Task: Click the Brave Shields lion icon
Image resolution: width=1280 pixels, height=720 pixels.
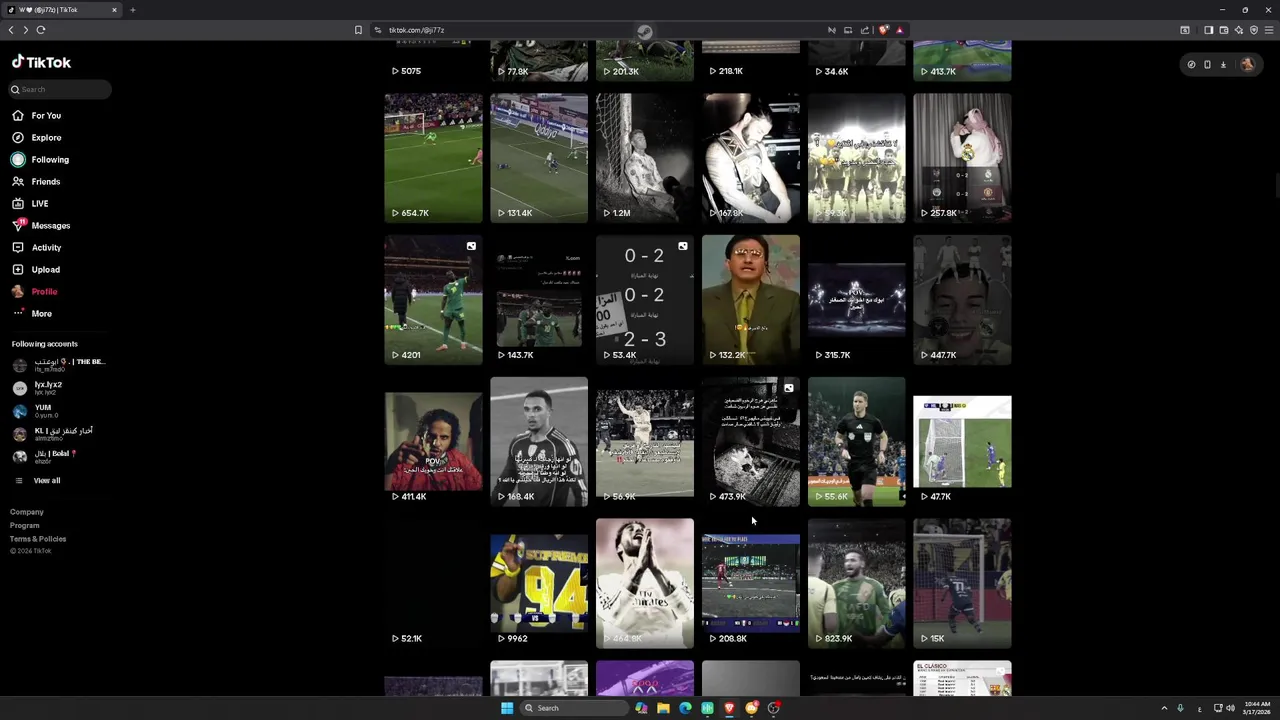Action: 883,30
